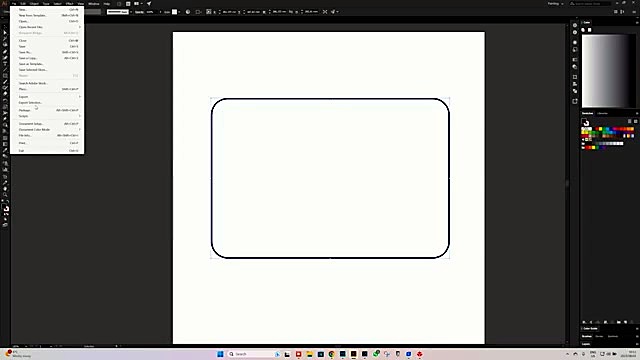
Task: Open the Edit menu
Action: click(x=23, y=4)
